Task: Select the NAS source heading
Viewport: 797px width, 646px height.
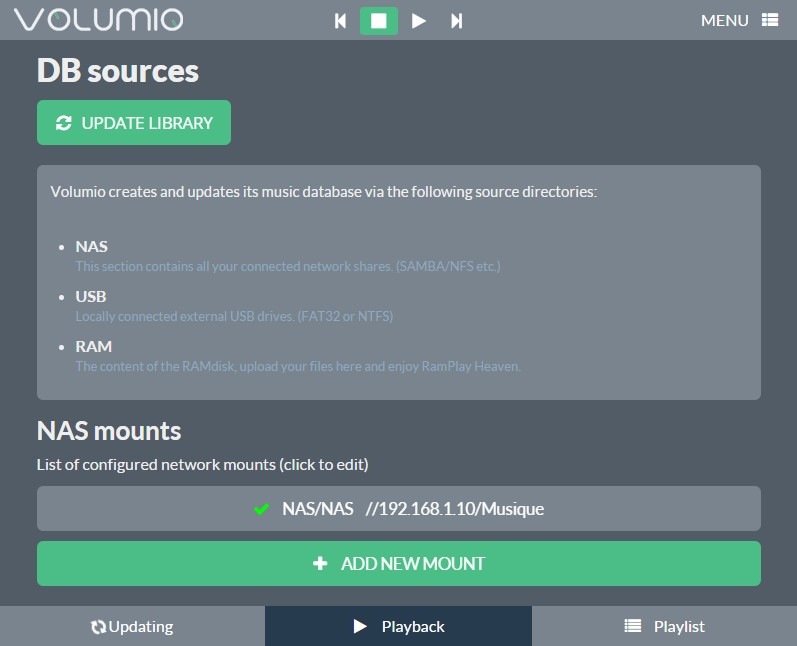Action: (x=91, y=247)
